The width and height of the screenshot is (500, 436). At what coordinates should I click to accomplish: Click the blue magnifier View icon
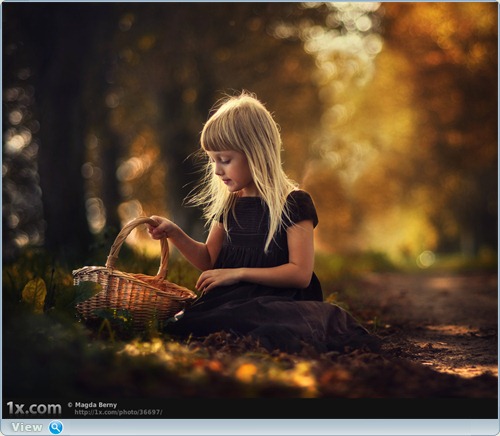(56, 427)
